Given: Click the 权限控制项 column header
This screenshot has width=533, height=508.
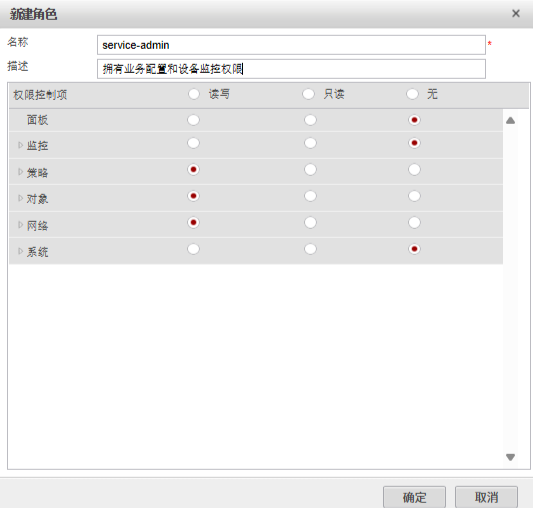Looking at the screenshot, I should [40, 95].
